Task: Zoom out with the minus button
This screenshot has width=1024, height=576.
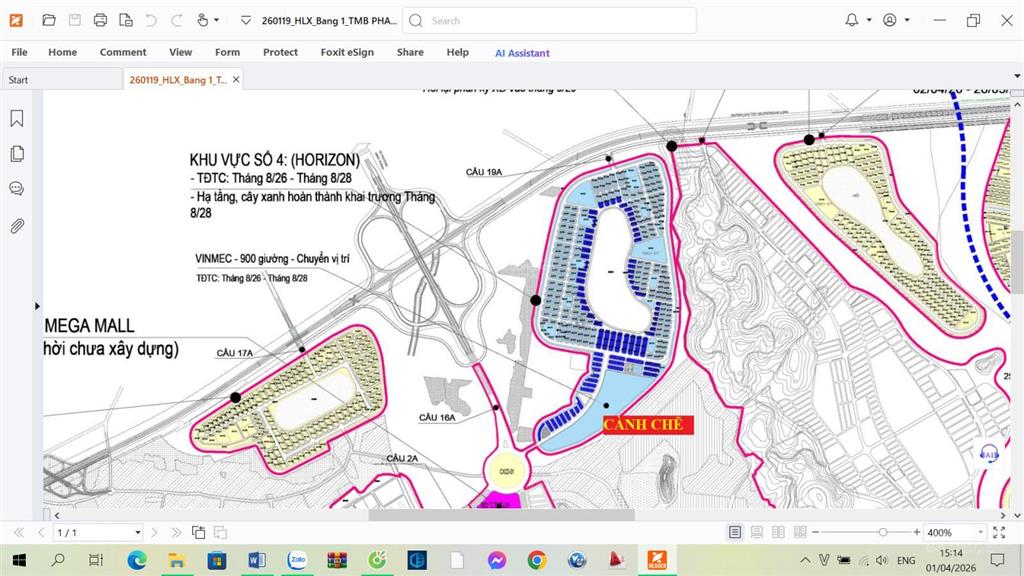Action: click(815, 532)
